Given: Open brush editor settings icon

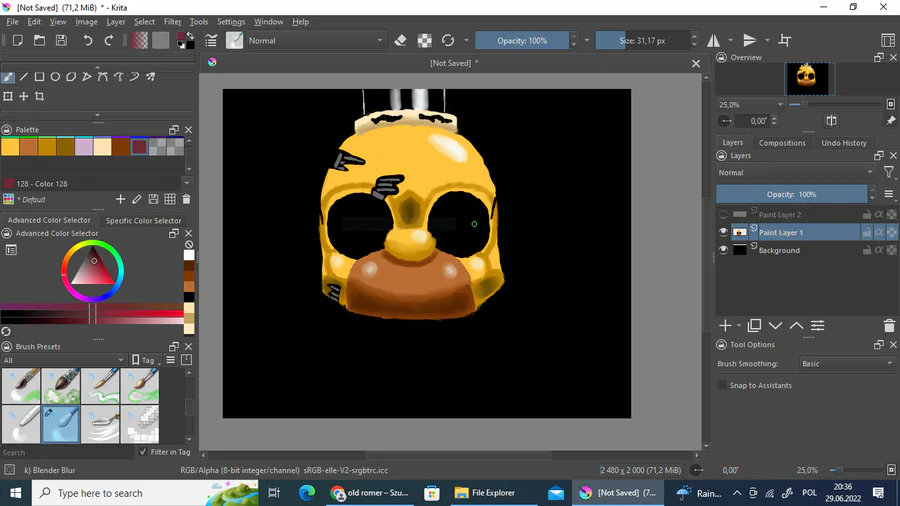Looking at the screenshot, I should [211, 40].
